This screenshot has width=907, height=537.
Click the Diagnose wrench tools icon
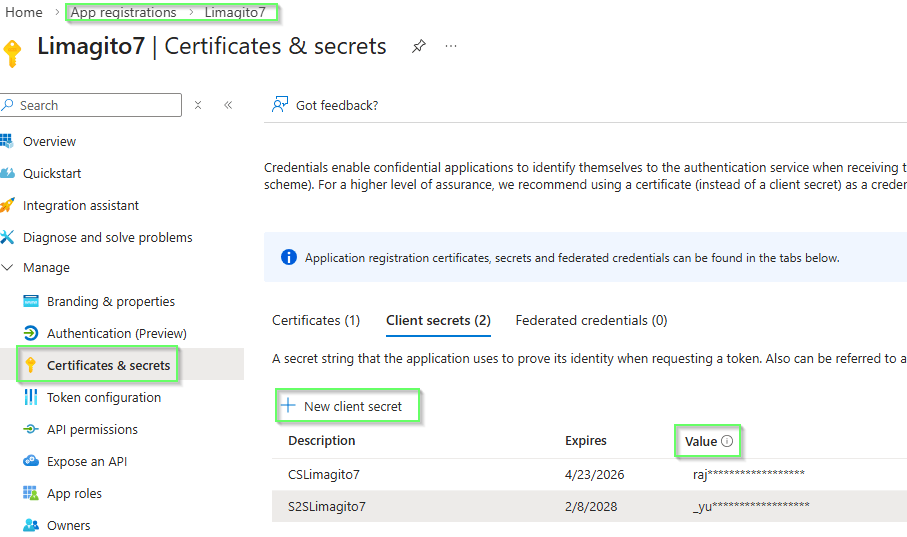pos(7,237)
